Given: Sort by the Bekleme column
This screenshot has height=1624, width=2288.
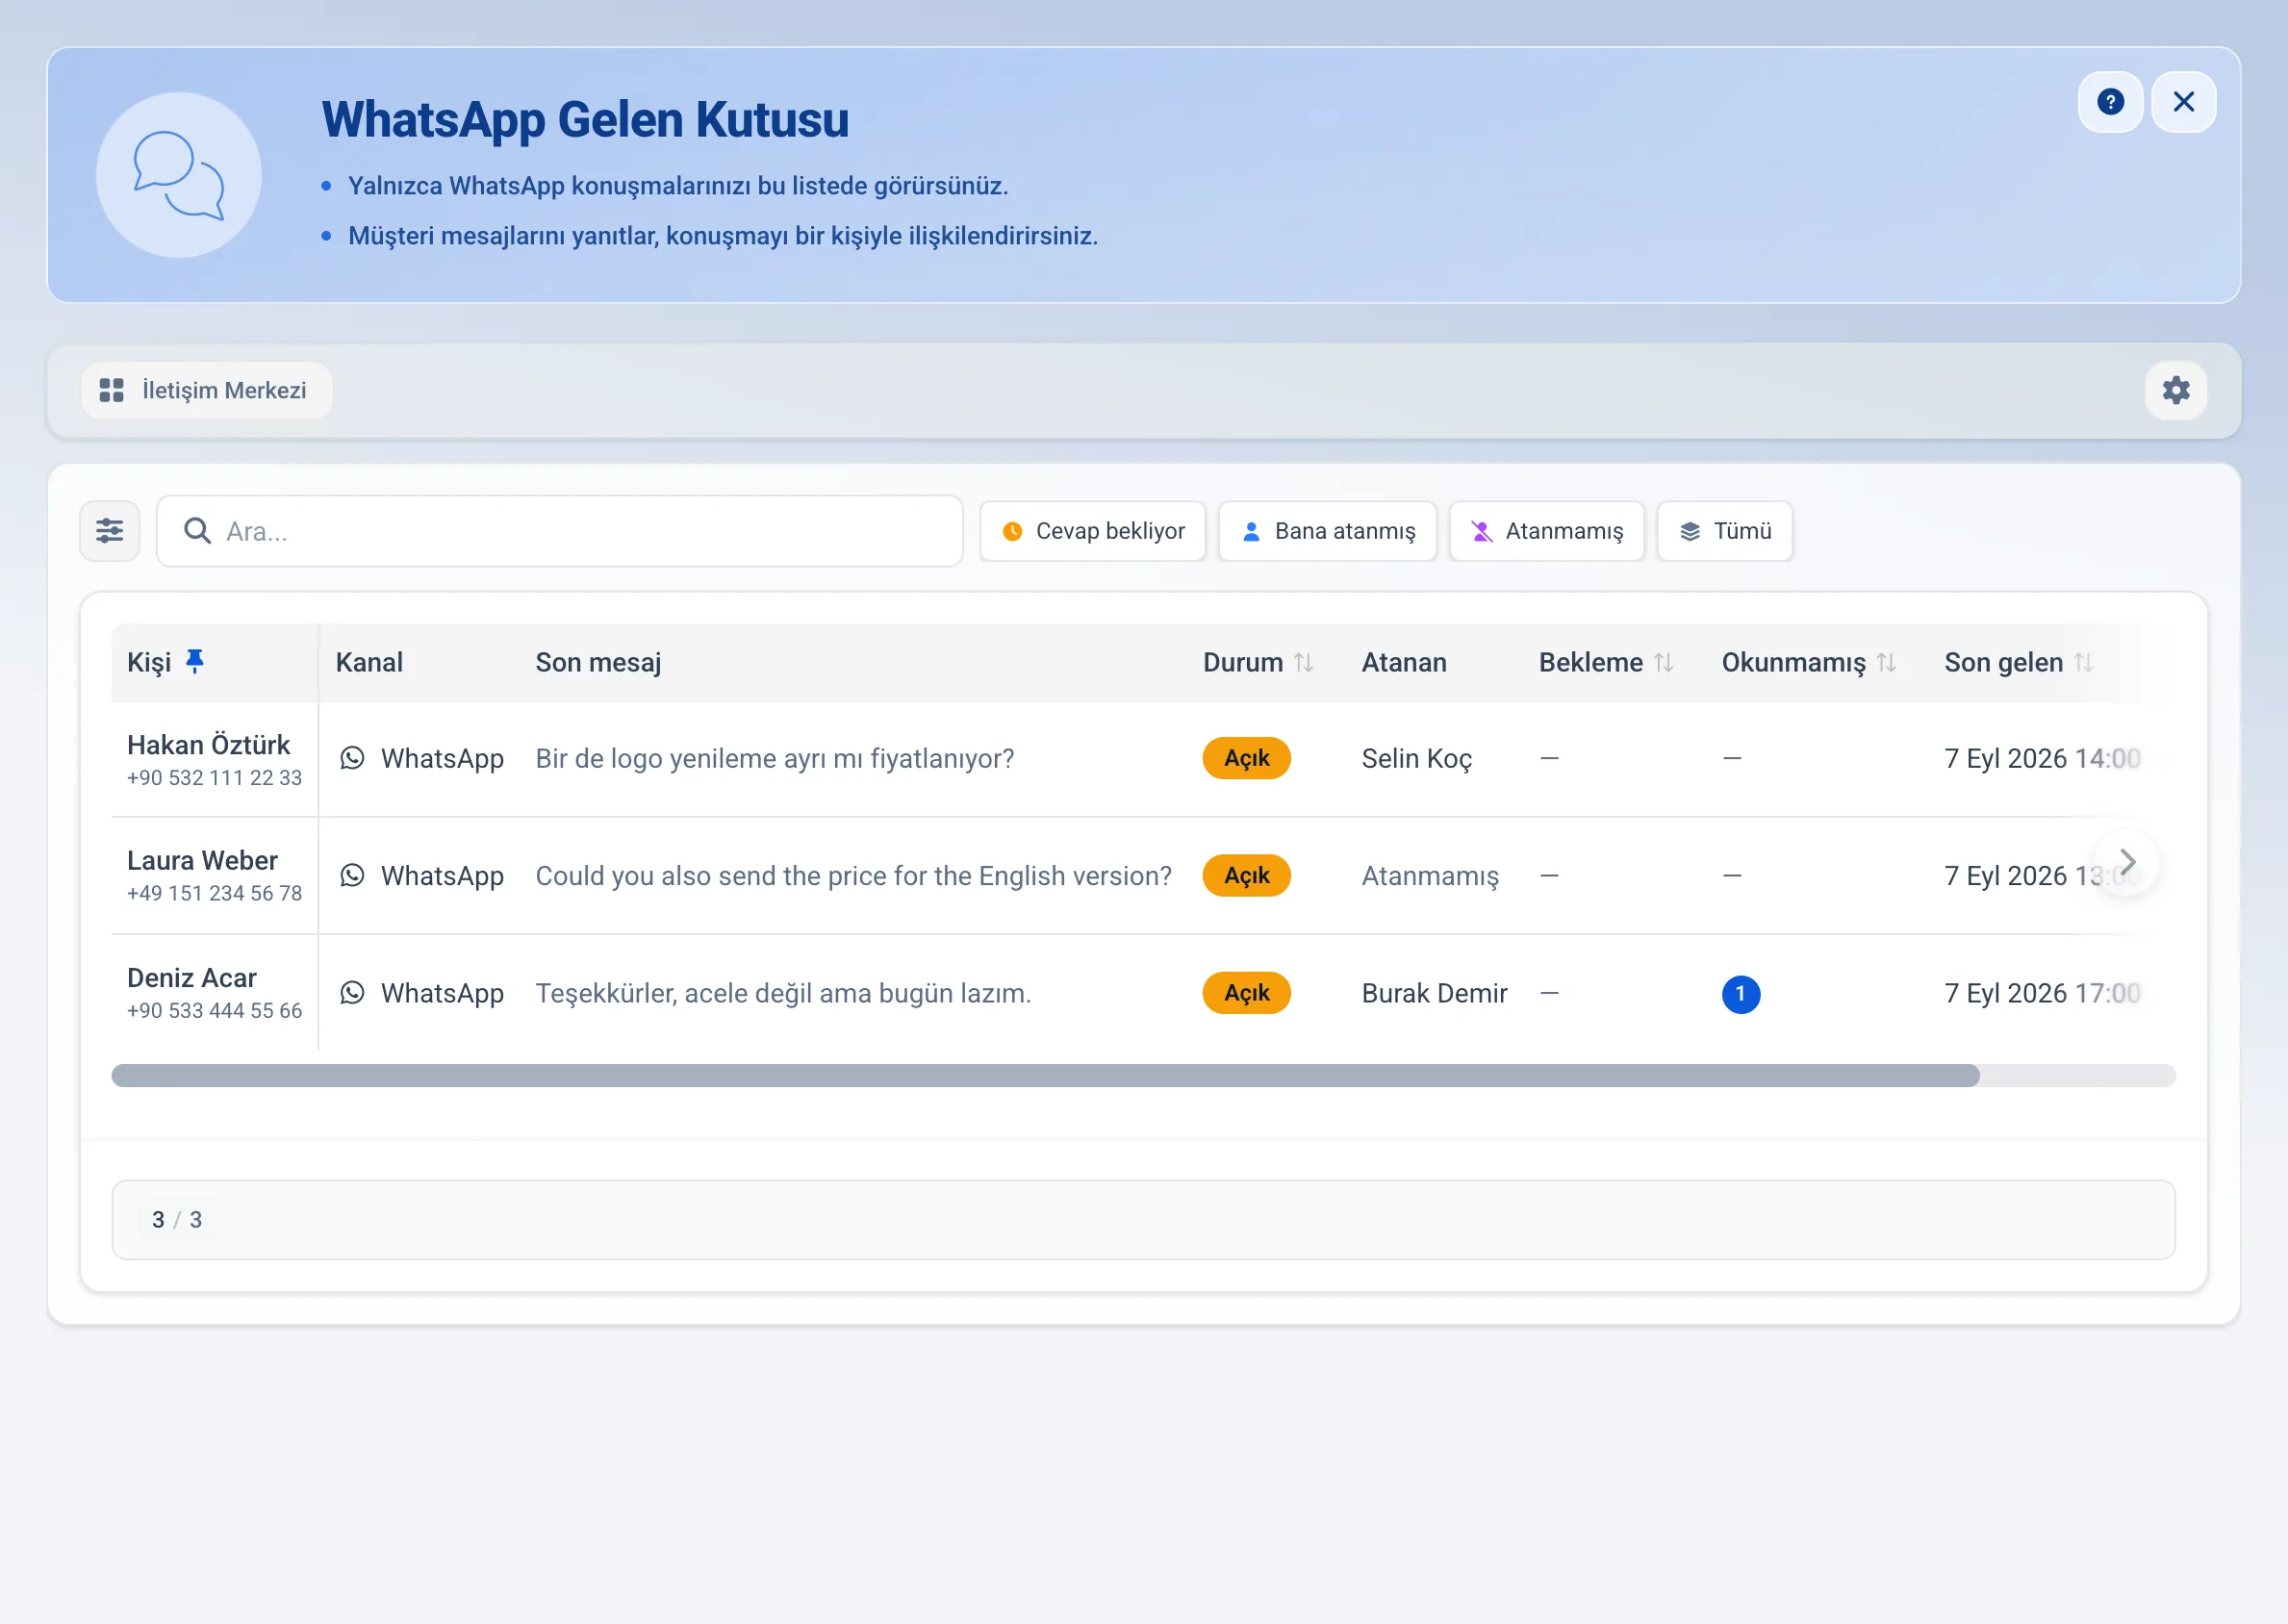Looking at the screenshot, I should [1663, 662].
